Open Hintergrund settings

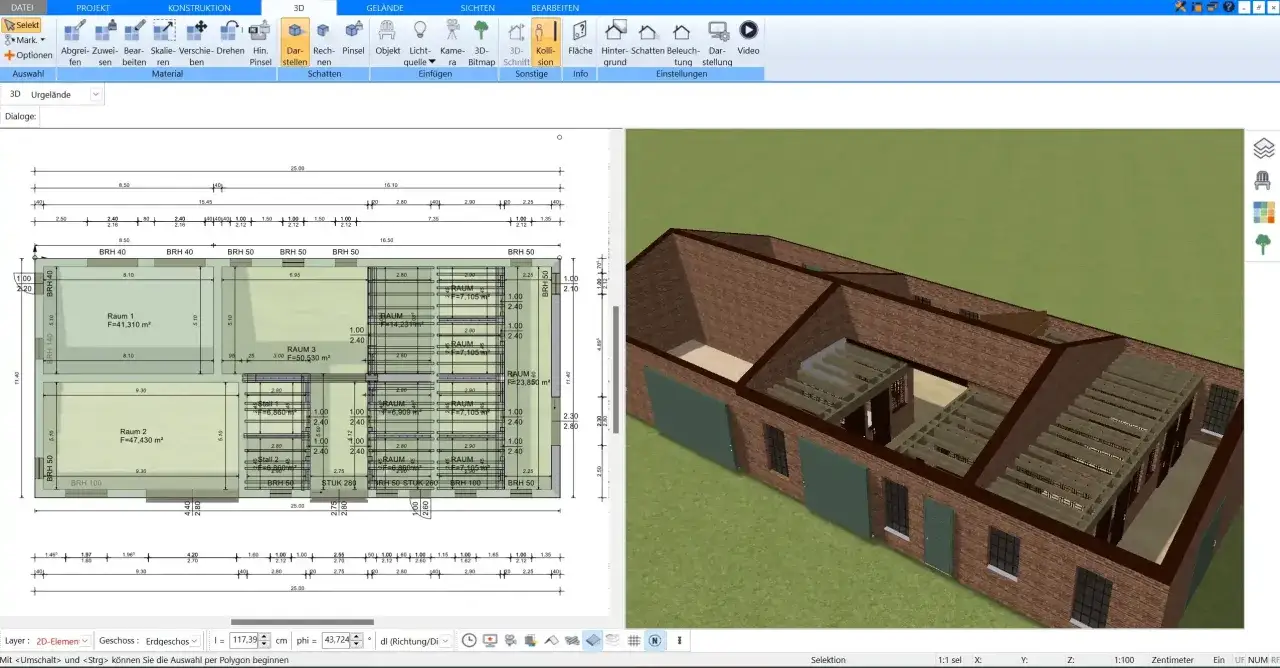[615, 42]
